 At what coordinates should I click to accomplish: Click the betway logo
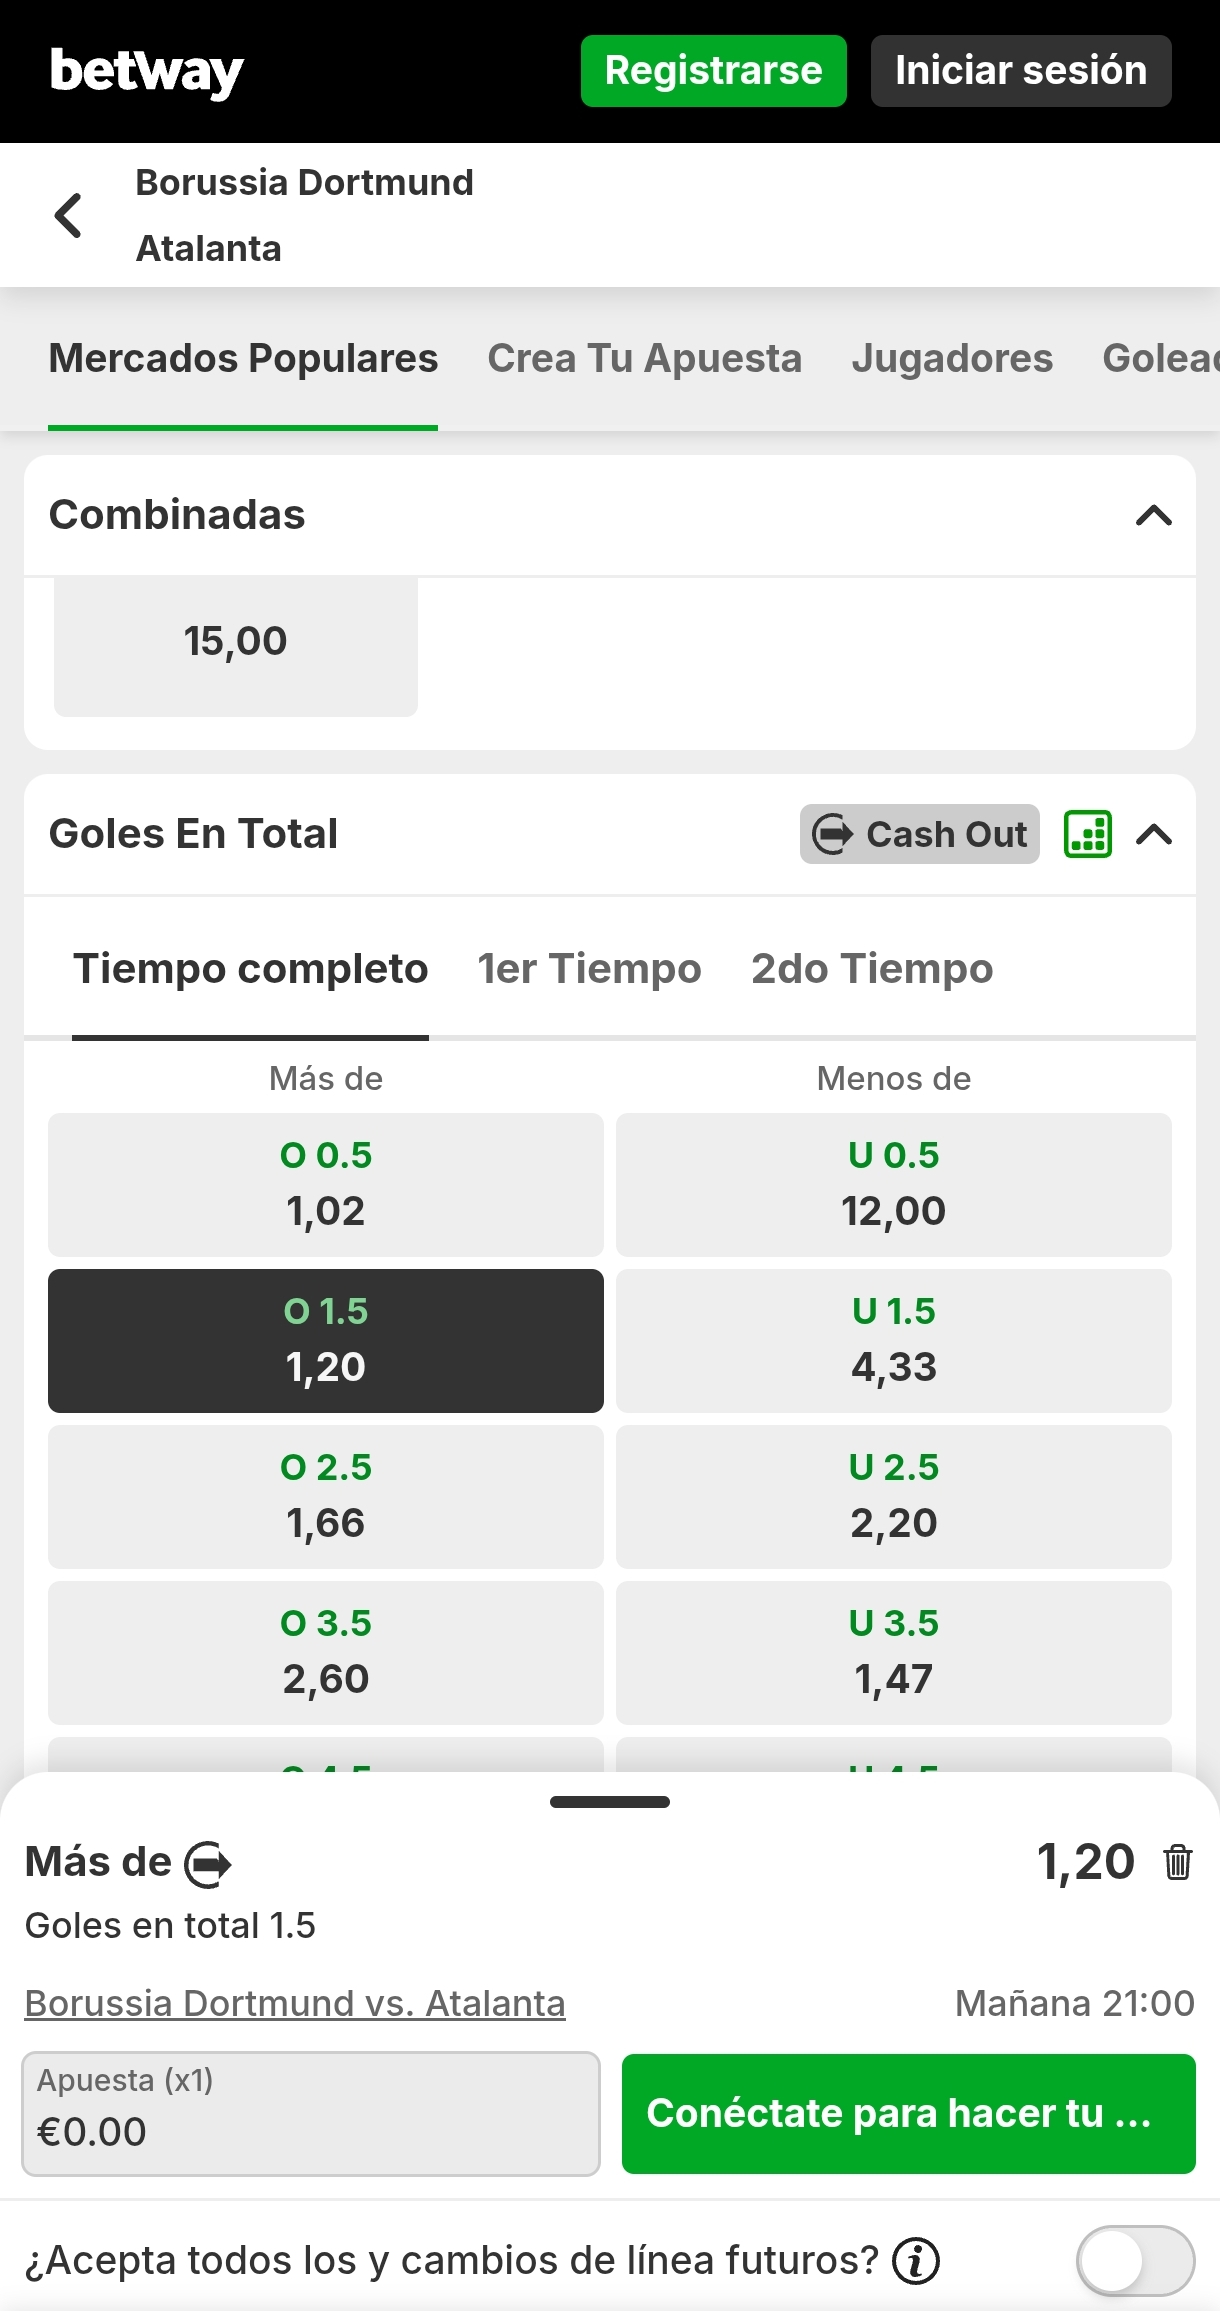tap(147, 71)
